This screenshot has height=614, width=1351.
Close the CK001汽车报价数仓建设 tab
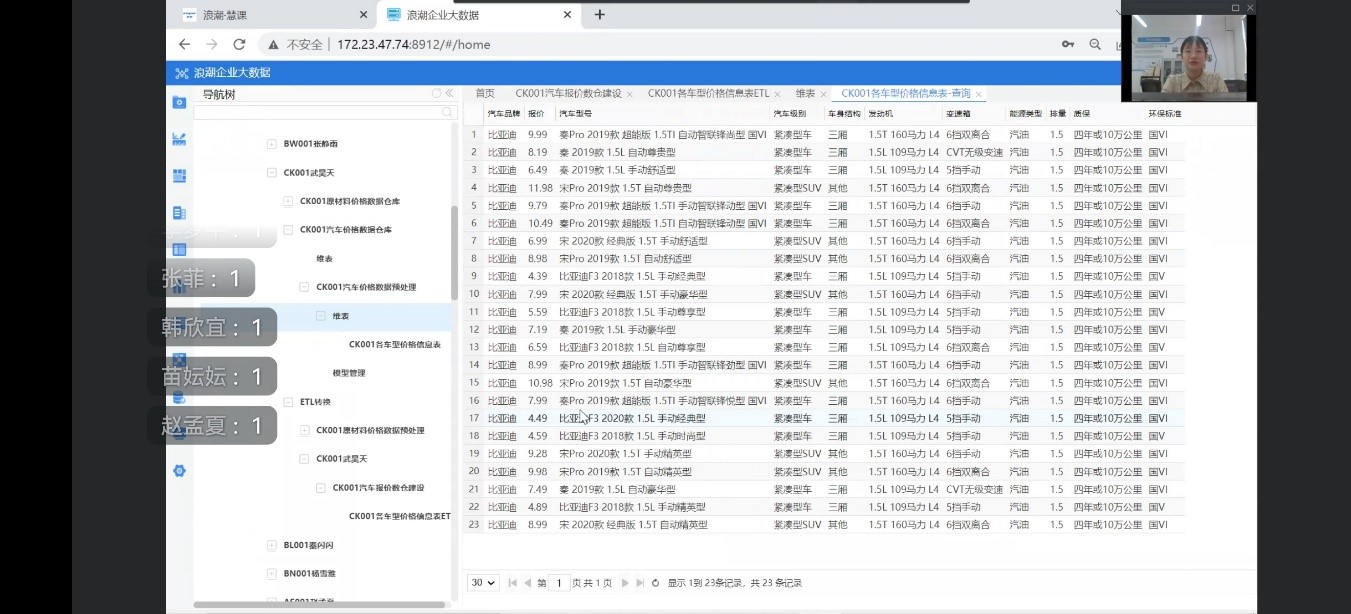coord(630,94)
